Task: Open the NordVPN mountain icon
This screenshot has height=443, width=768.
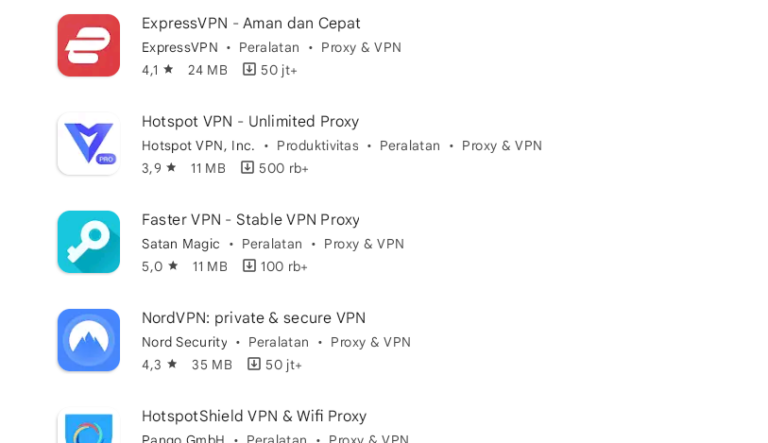Action: (88, 340)
